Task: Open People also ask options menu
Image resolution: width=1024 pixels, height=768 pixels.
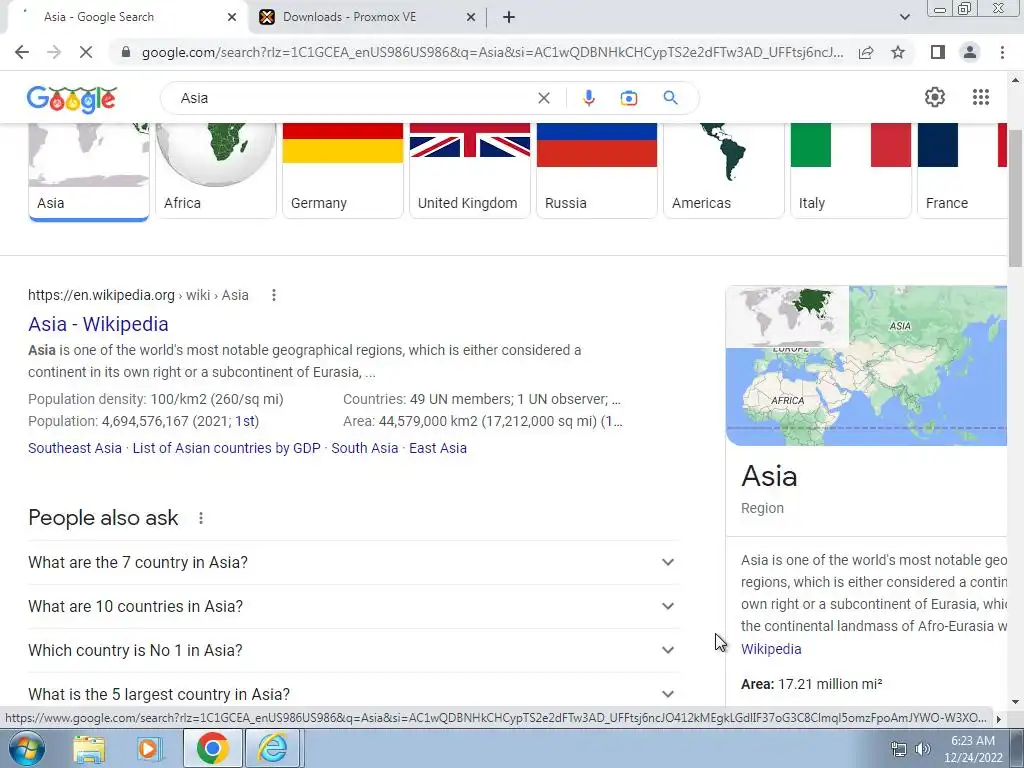Action: click(x=201, y=518)
